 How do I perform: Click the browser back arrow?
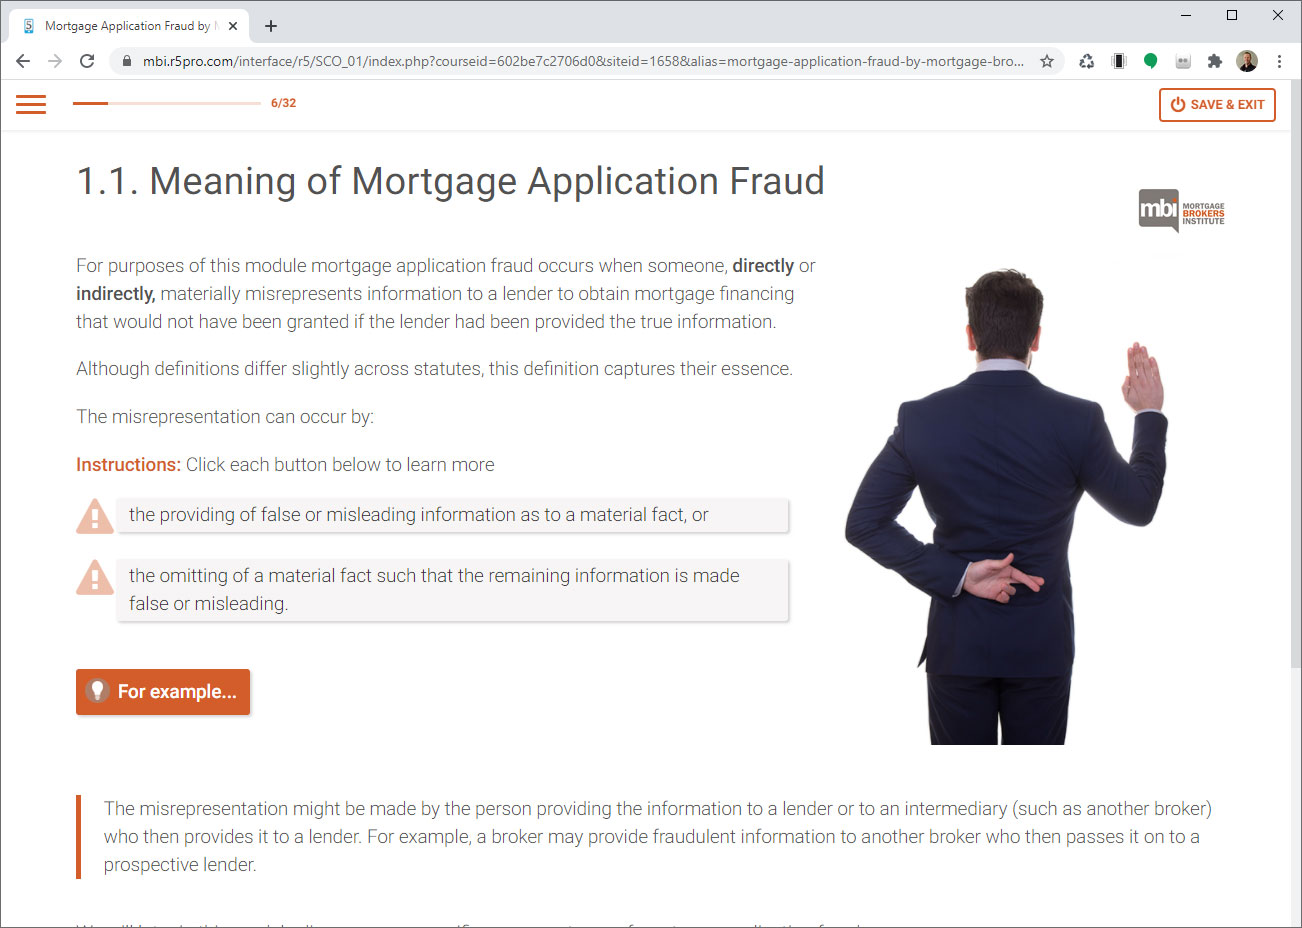pos(23,61)
